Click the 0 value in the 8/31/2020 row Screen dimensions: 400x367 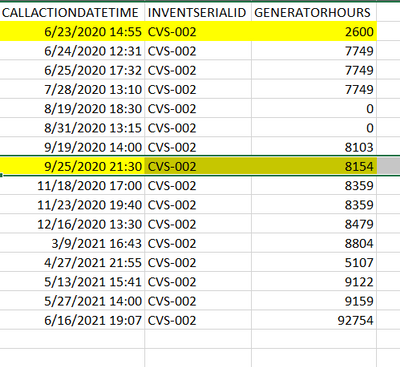pyautogui.click(x=314, y=128)
